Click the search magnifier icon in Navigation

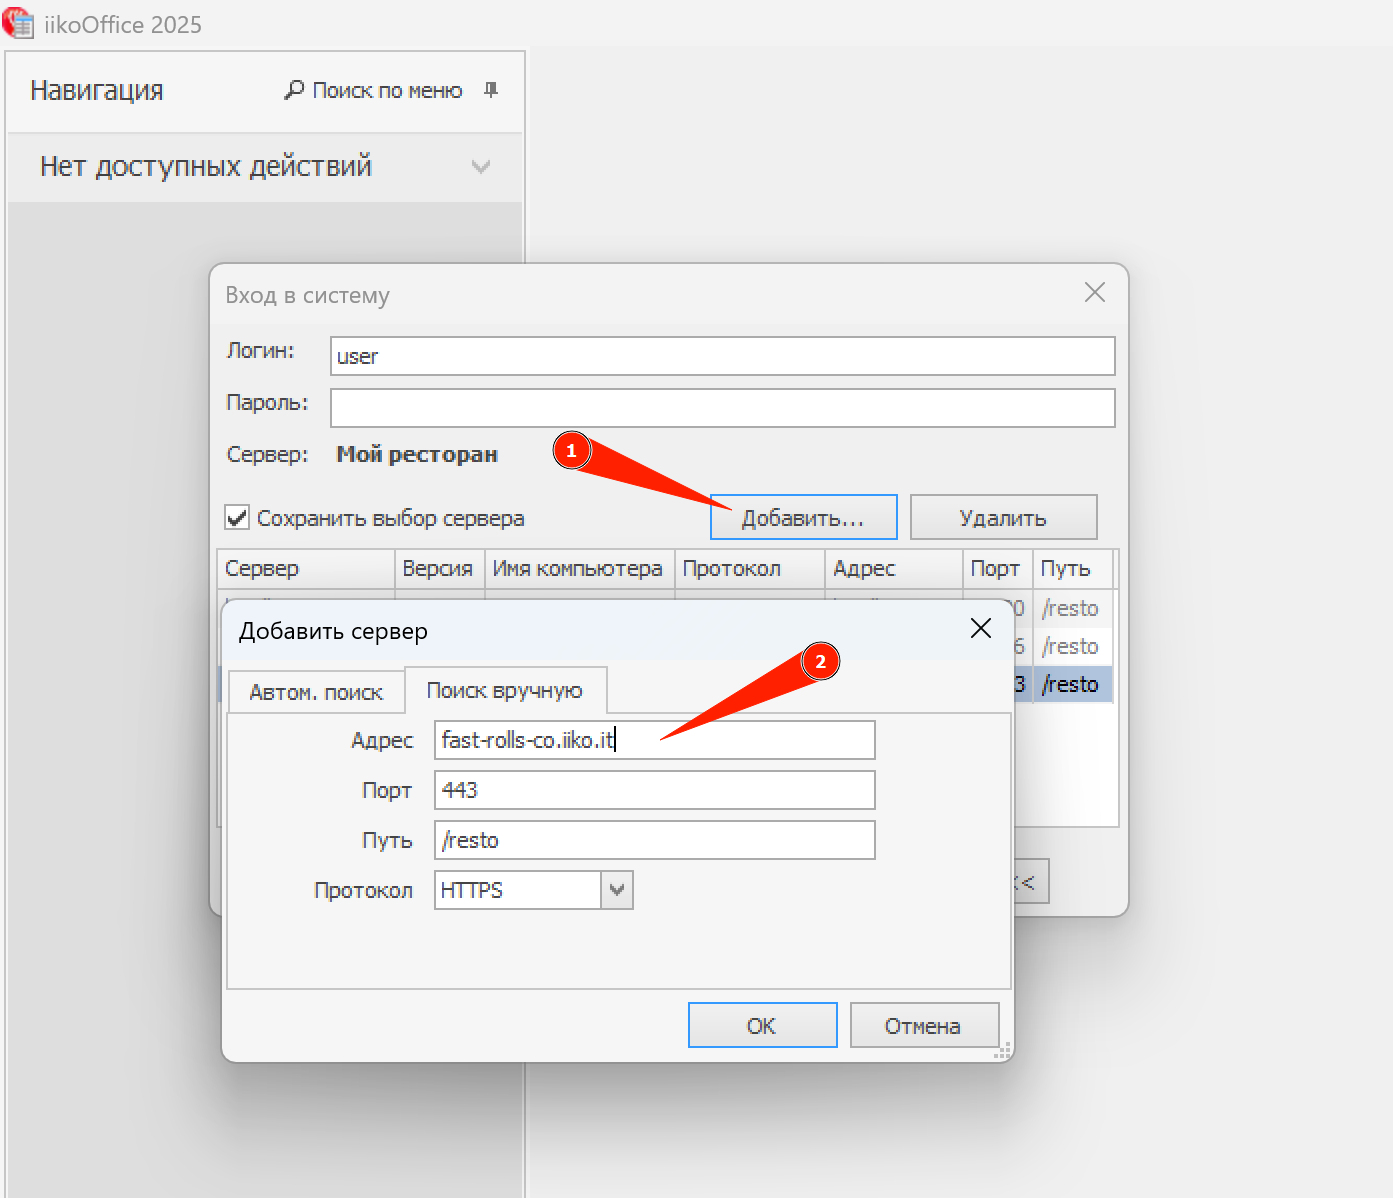coord(294,90)
